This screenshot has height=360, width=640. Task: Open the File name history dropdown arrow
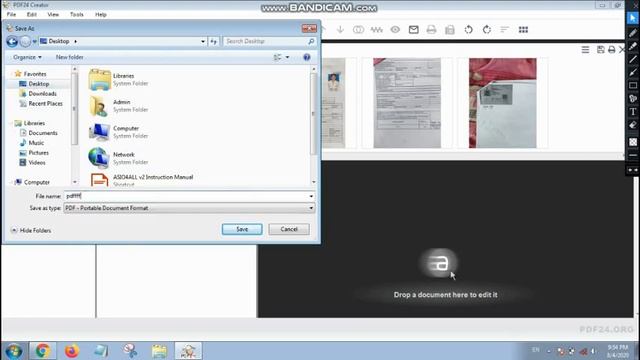pyautogui.click(x=311, y=196)
